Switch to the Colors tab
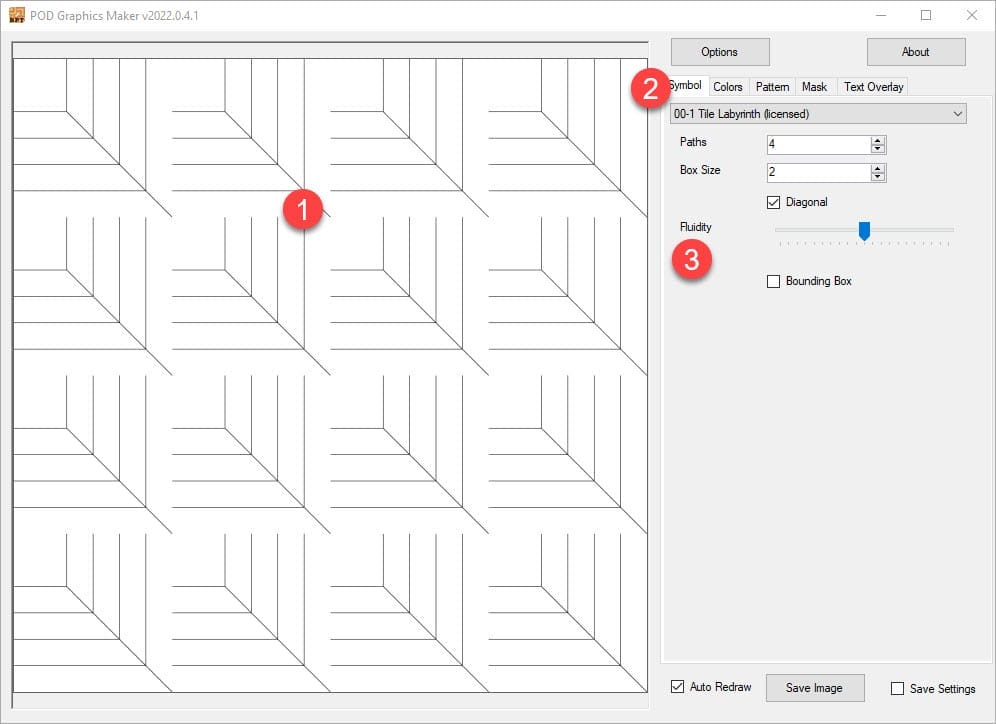Screen dimensions: 996x724 click(727, 87)
